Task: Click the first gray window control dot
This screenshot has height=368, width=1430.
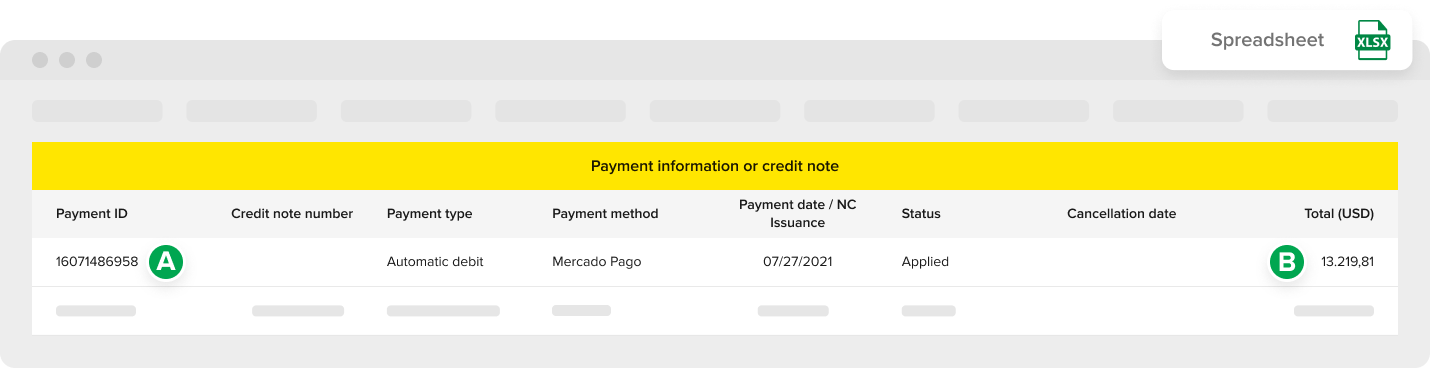Action: [40, 60]
